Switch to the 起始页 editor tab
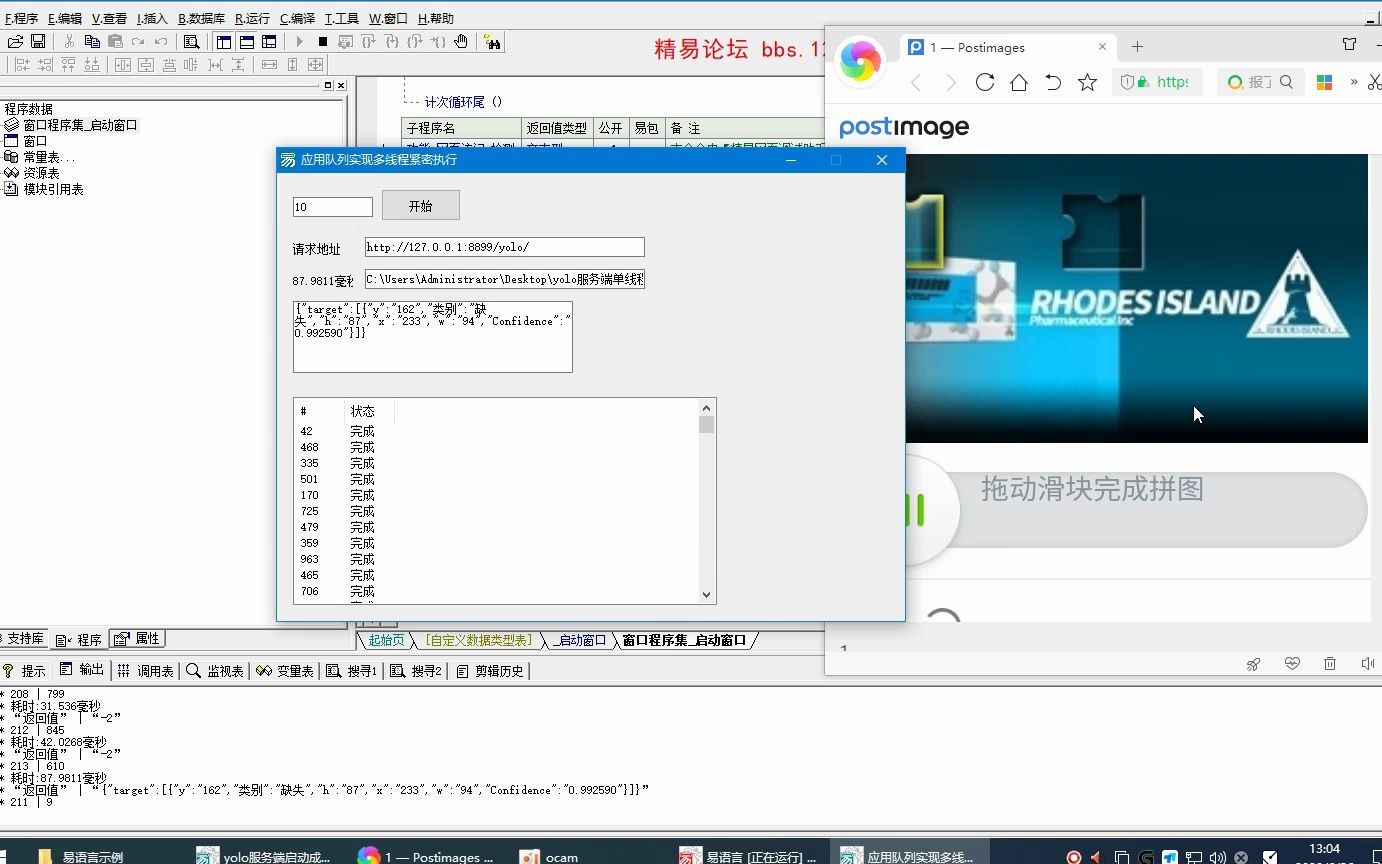This screenshot has height=864, width=1382. click(386, 640)
